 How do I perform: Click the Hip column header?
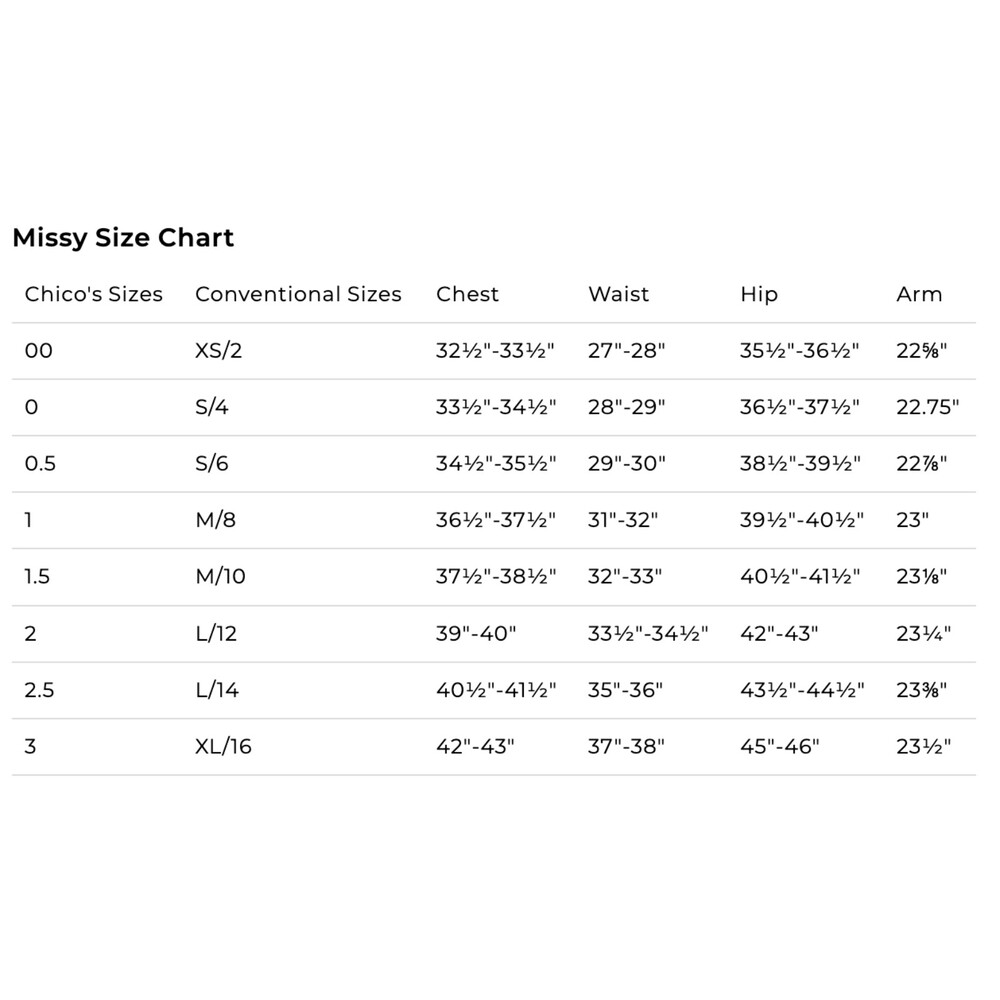[x=759, y=295]
